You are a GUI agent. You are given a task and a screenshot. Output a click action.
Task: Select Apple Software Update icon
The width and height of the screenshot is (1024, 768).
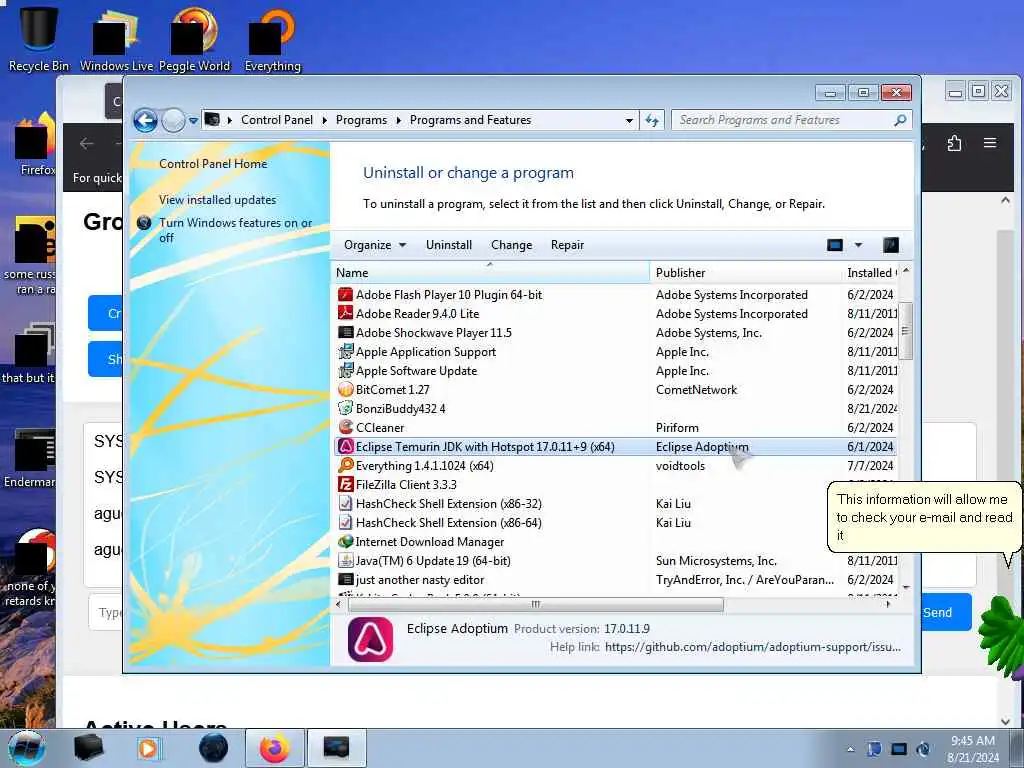345,370
